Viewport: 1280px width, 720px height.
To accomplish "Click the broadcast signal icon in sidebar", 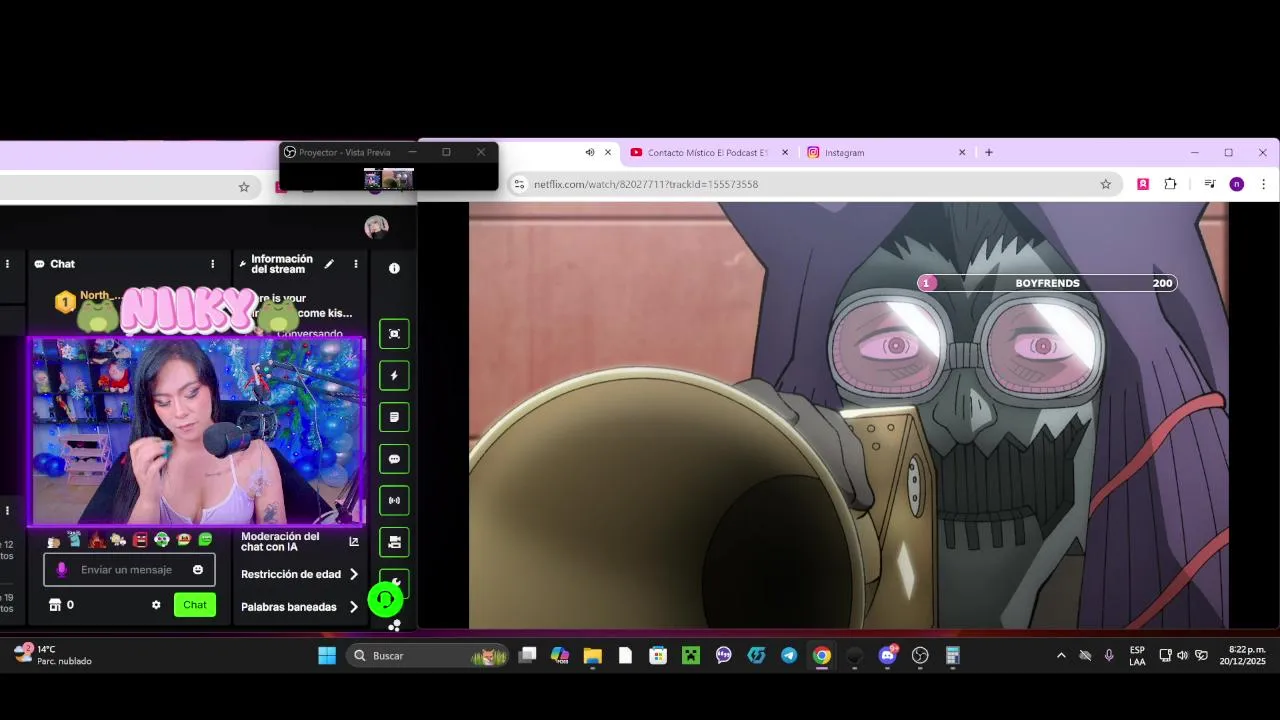I will (394, 500).
